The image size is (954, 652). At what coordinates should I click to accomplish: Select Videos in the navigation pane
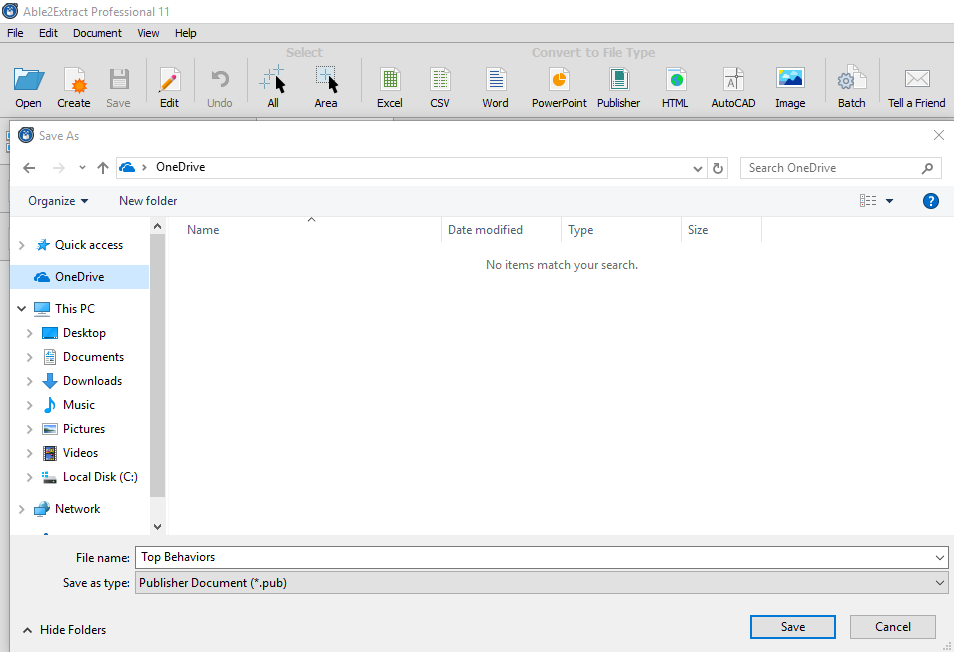[x=80, y=453]
